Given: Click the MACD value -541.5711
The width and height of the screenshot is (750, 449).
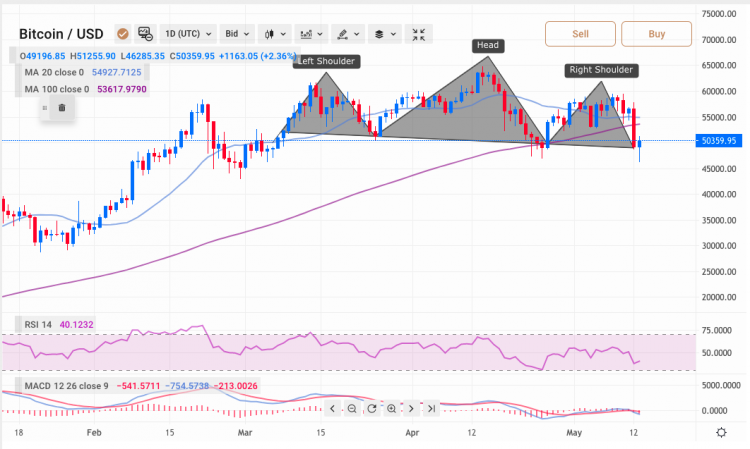Looking at the screenshot, I should tap(139, 386).
